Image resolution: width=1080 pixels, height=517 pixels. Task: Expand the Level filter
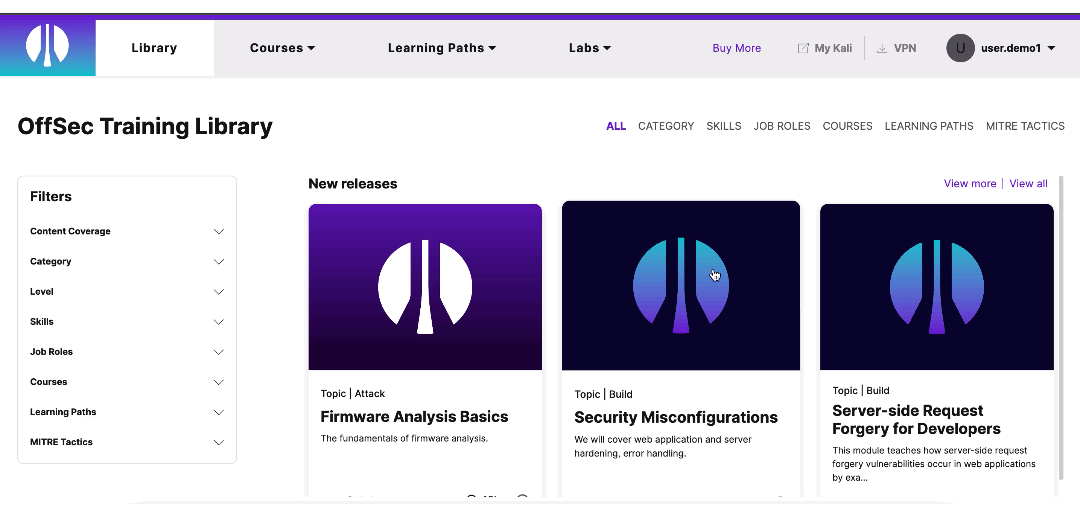pos(127,292)
